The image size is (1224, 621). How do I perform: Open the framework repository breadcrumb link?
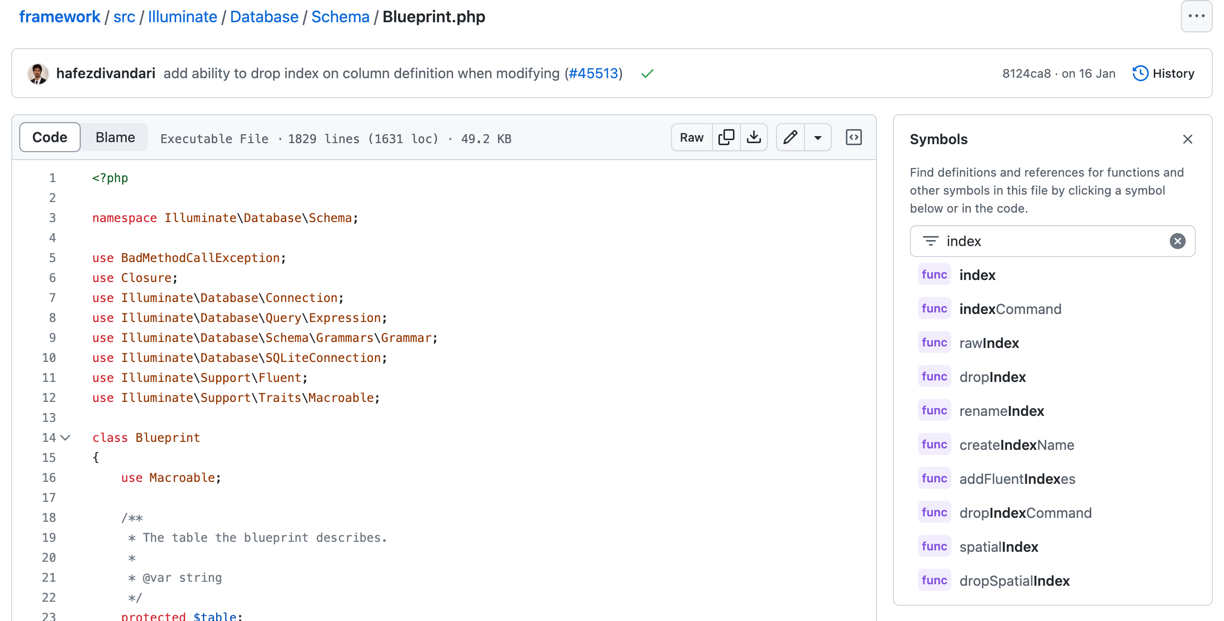60,16
